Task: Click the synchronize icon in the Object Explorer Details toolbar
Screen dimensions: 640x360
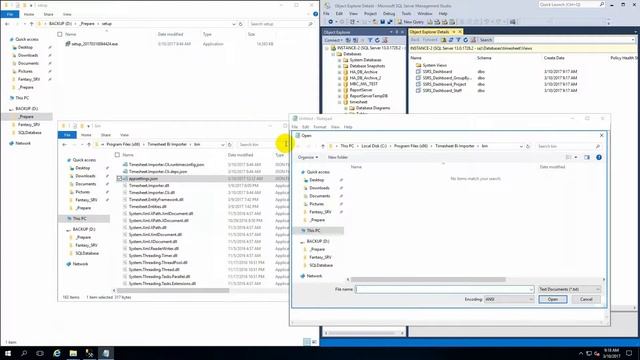Action: [451, 40]
